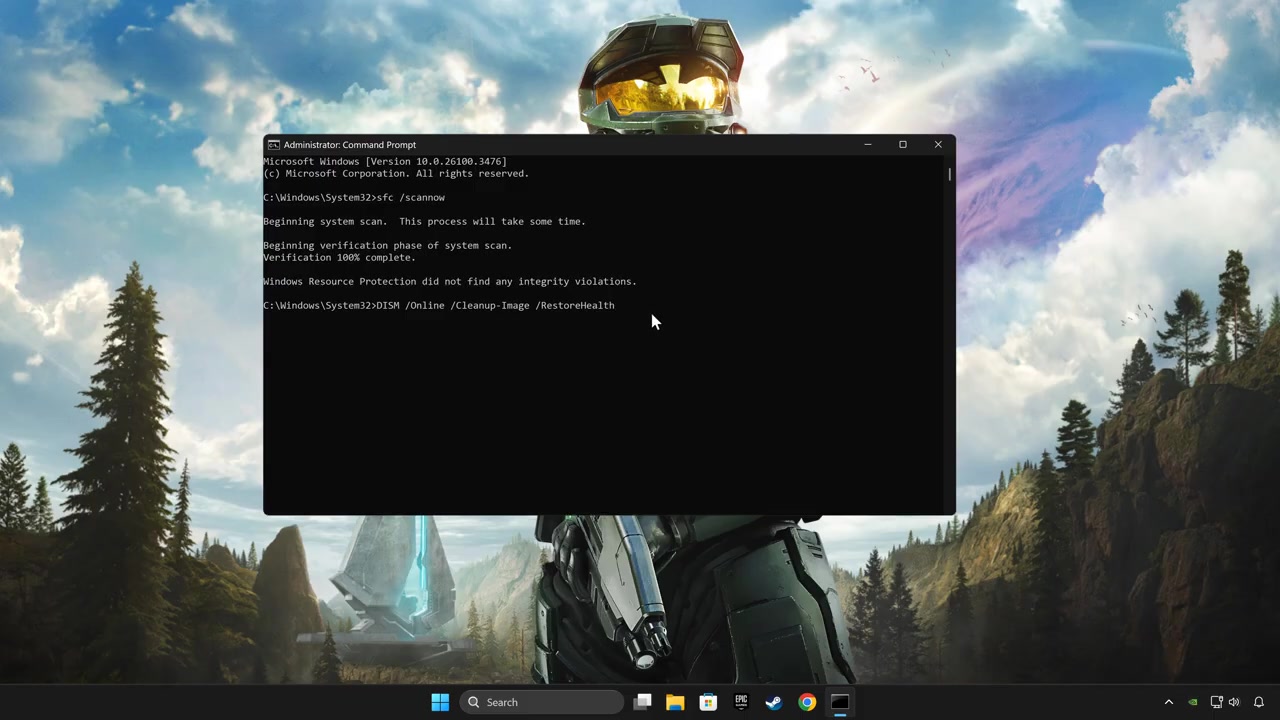Show hidden system tray icons

[1168, 702]
